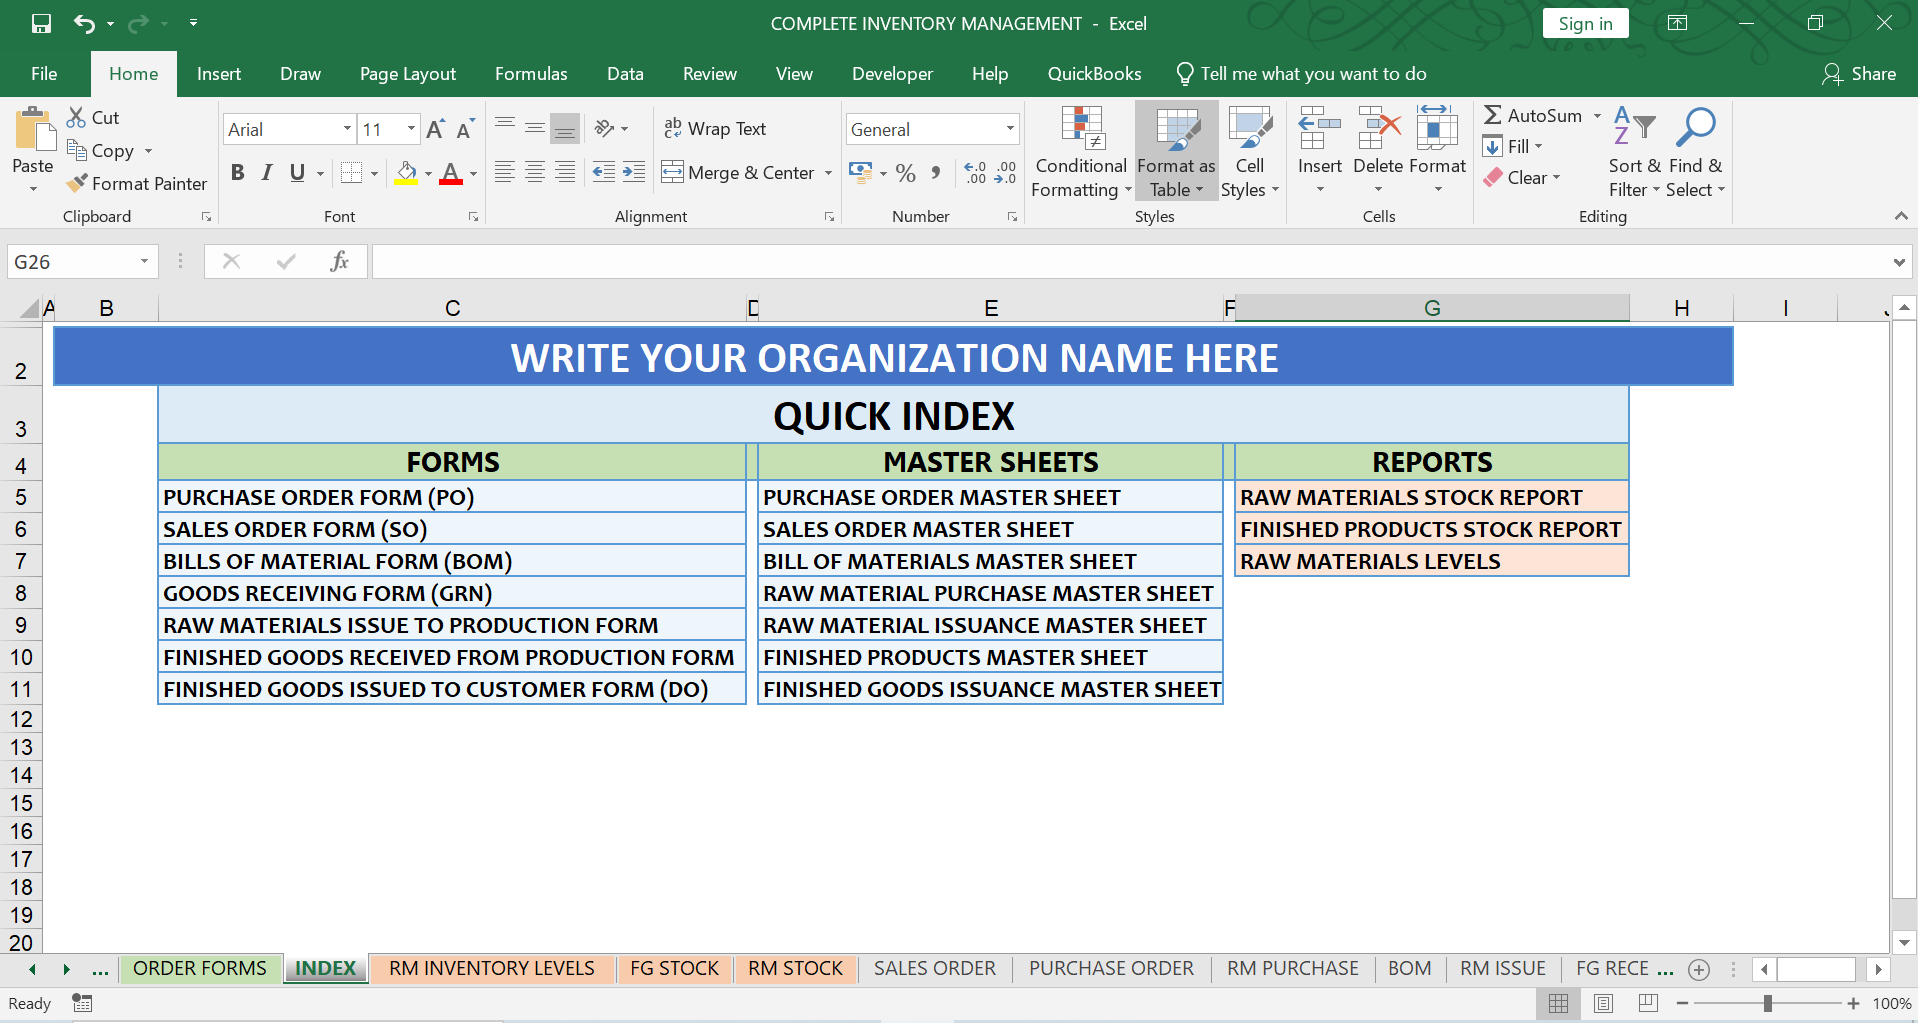Open the General number format dropdown
The height and width of the screenshot is (1023, 1918).
[x=1010, y=128]
